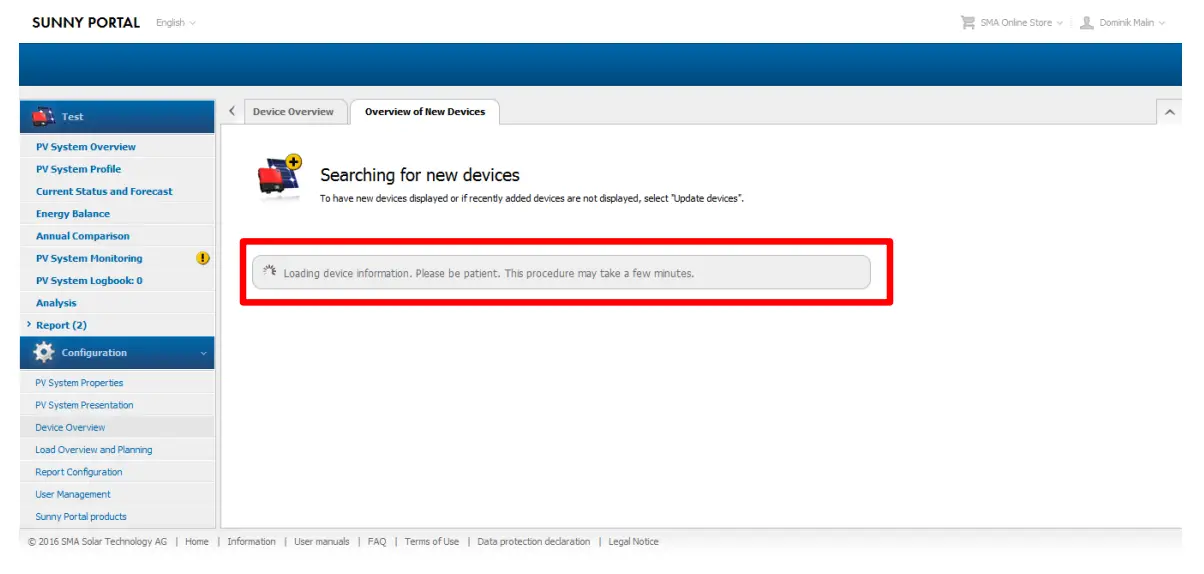
Task: Open PV System Monitoring
Action: [x=89, y=258]
